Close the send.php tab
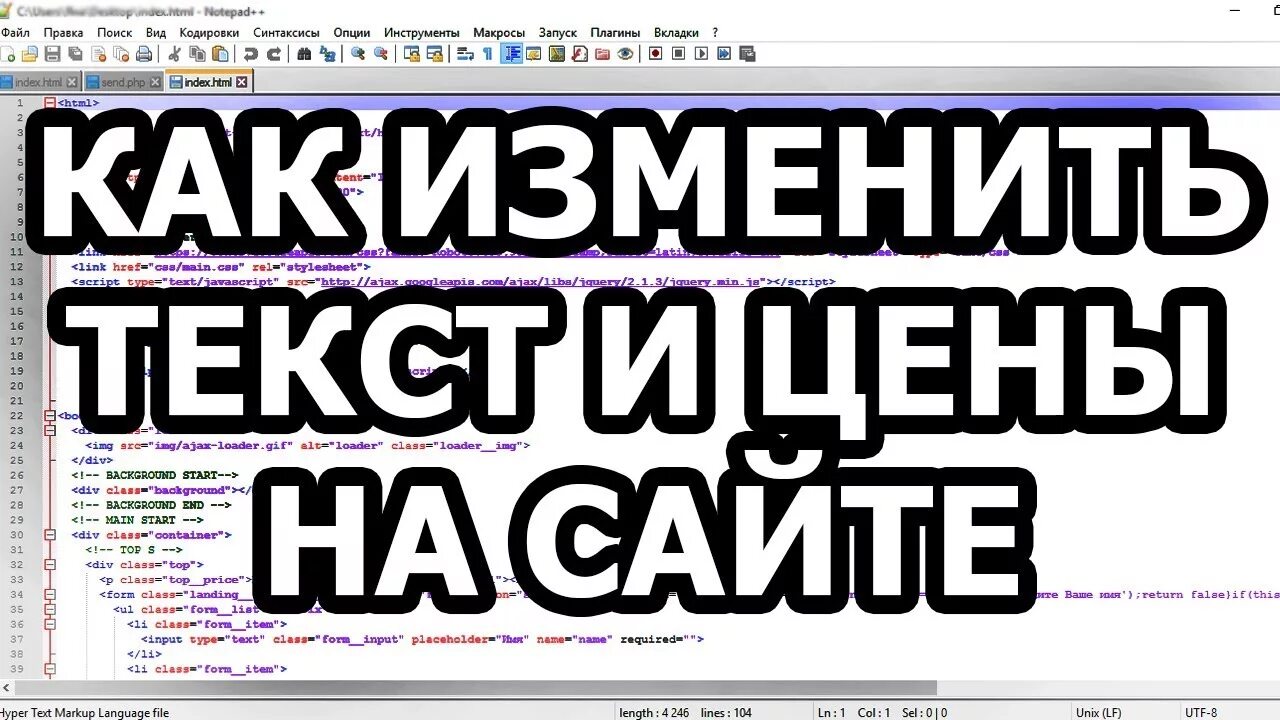 pos(155,82)
